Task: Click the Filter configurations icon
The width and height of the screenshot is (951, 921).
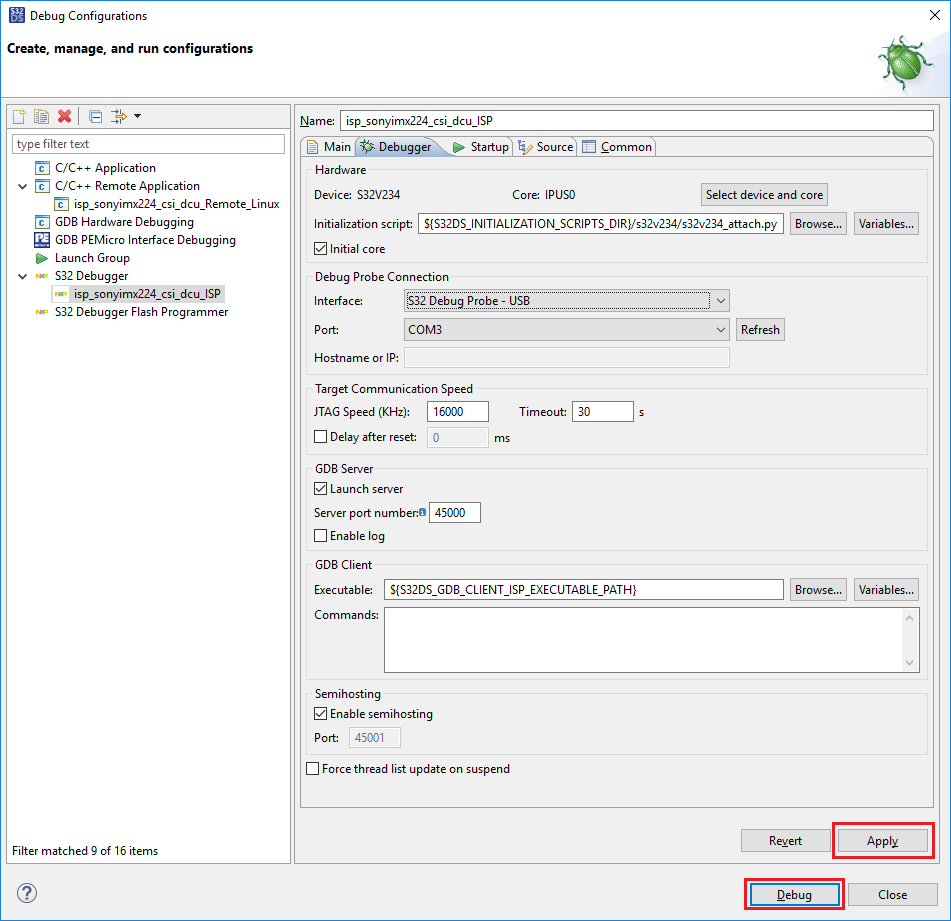Action: click(x=118, y=116)
